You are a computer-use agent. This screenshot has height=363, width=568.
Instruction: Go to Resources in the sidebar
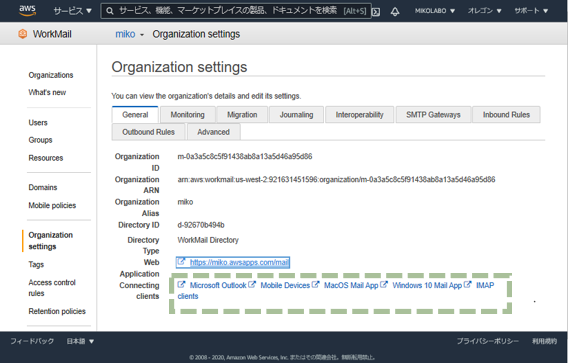(x=46, y=158)
